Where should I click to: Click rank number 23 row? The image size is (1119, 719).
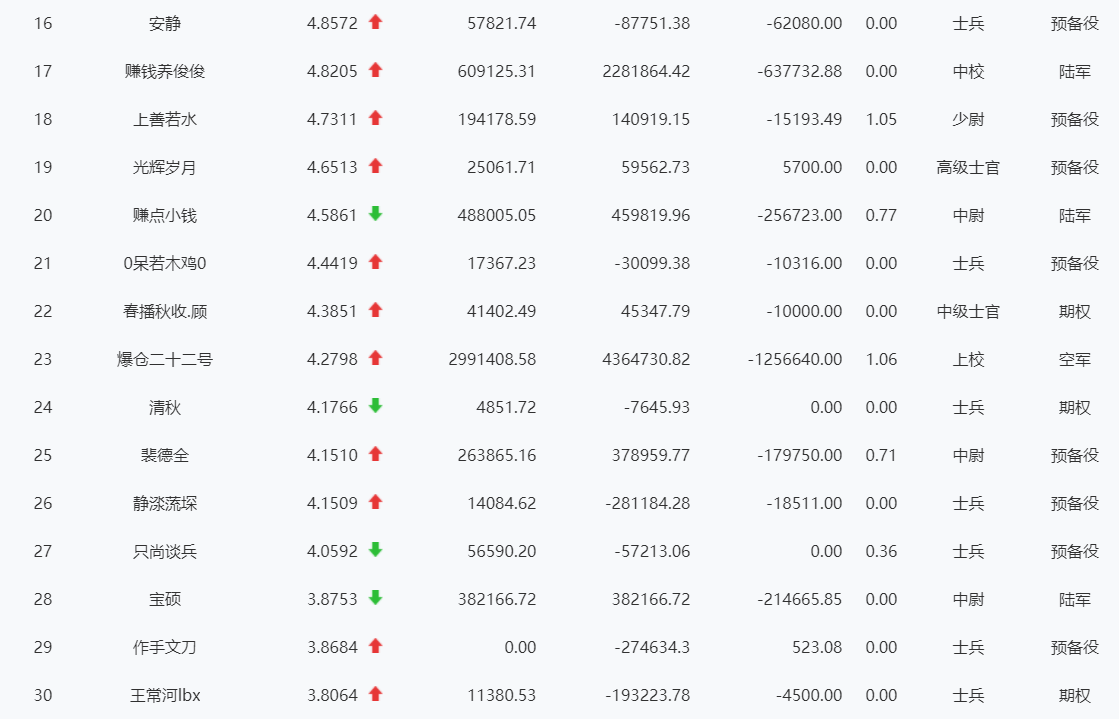tap(42, 359)
